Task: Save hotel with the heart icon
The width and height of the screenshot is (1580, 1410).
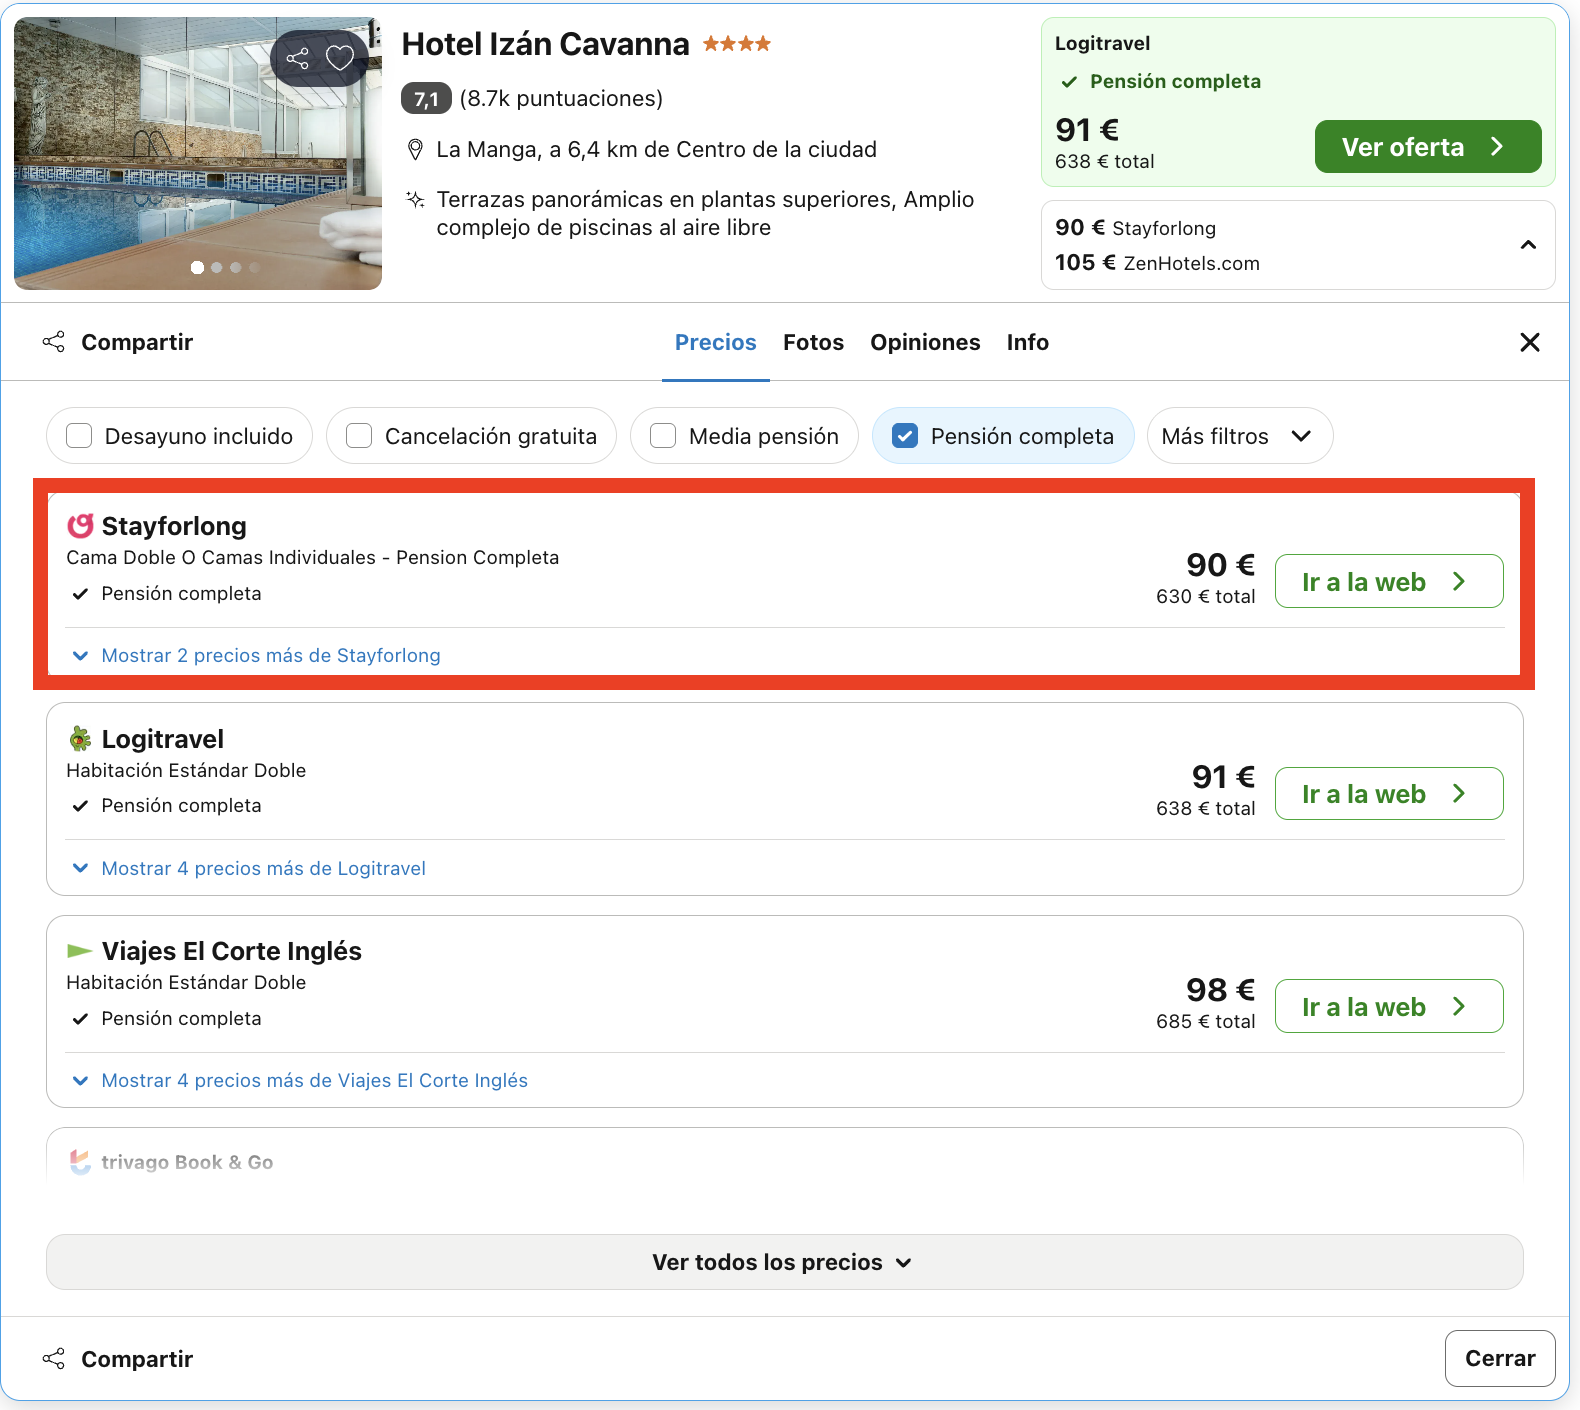Action: click(x=340, y=58)
